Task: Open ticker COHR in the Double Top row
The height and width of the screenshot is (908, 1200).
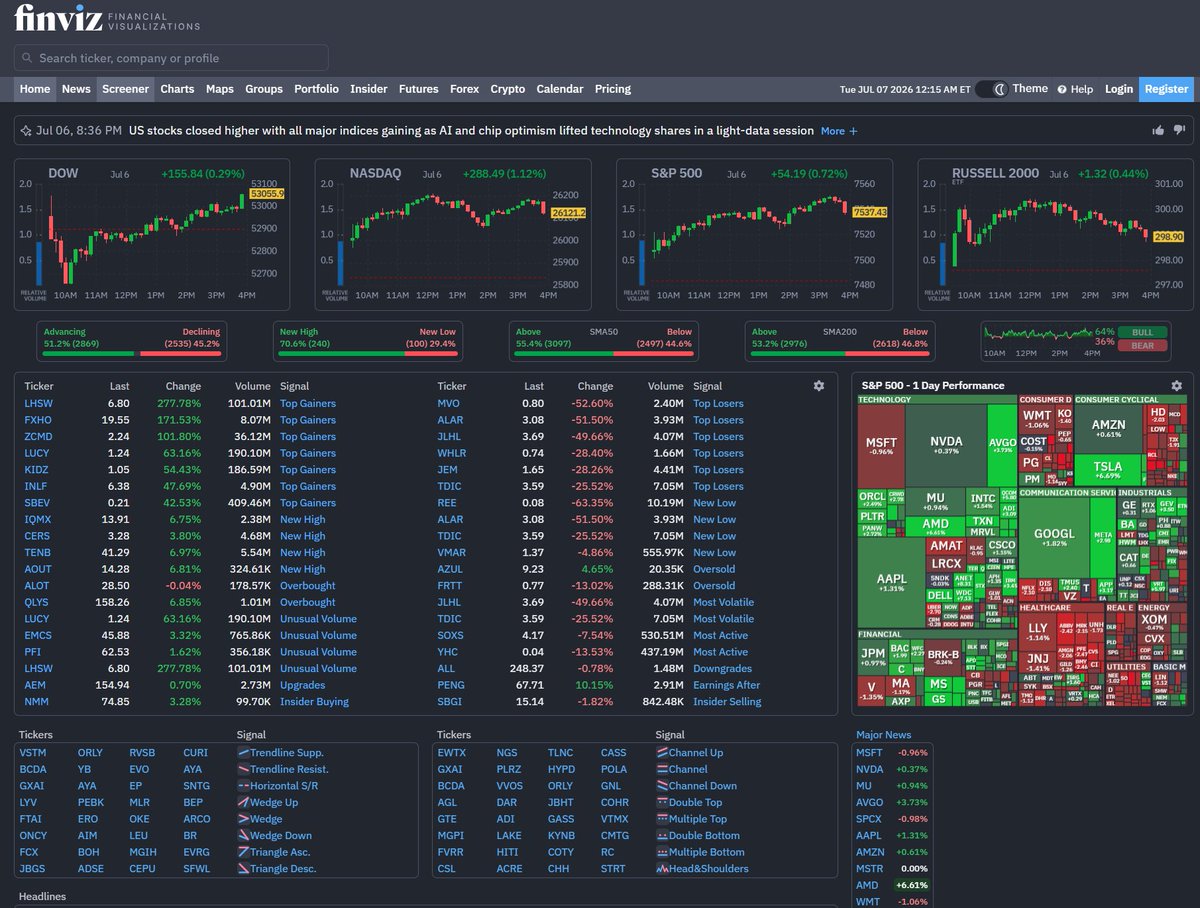Action: (x=615, y=802)
